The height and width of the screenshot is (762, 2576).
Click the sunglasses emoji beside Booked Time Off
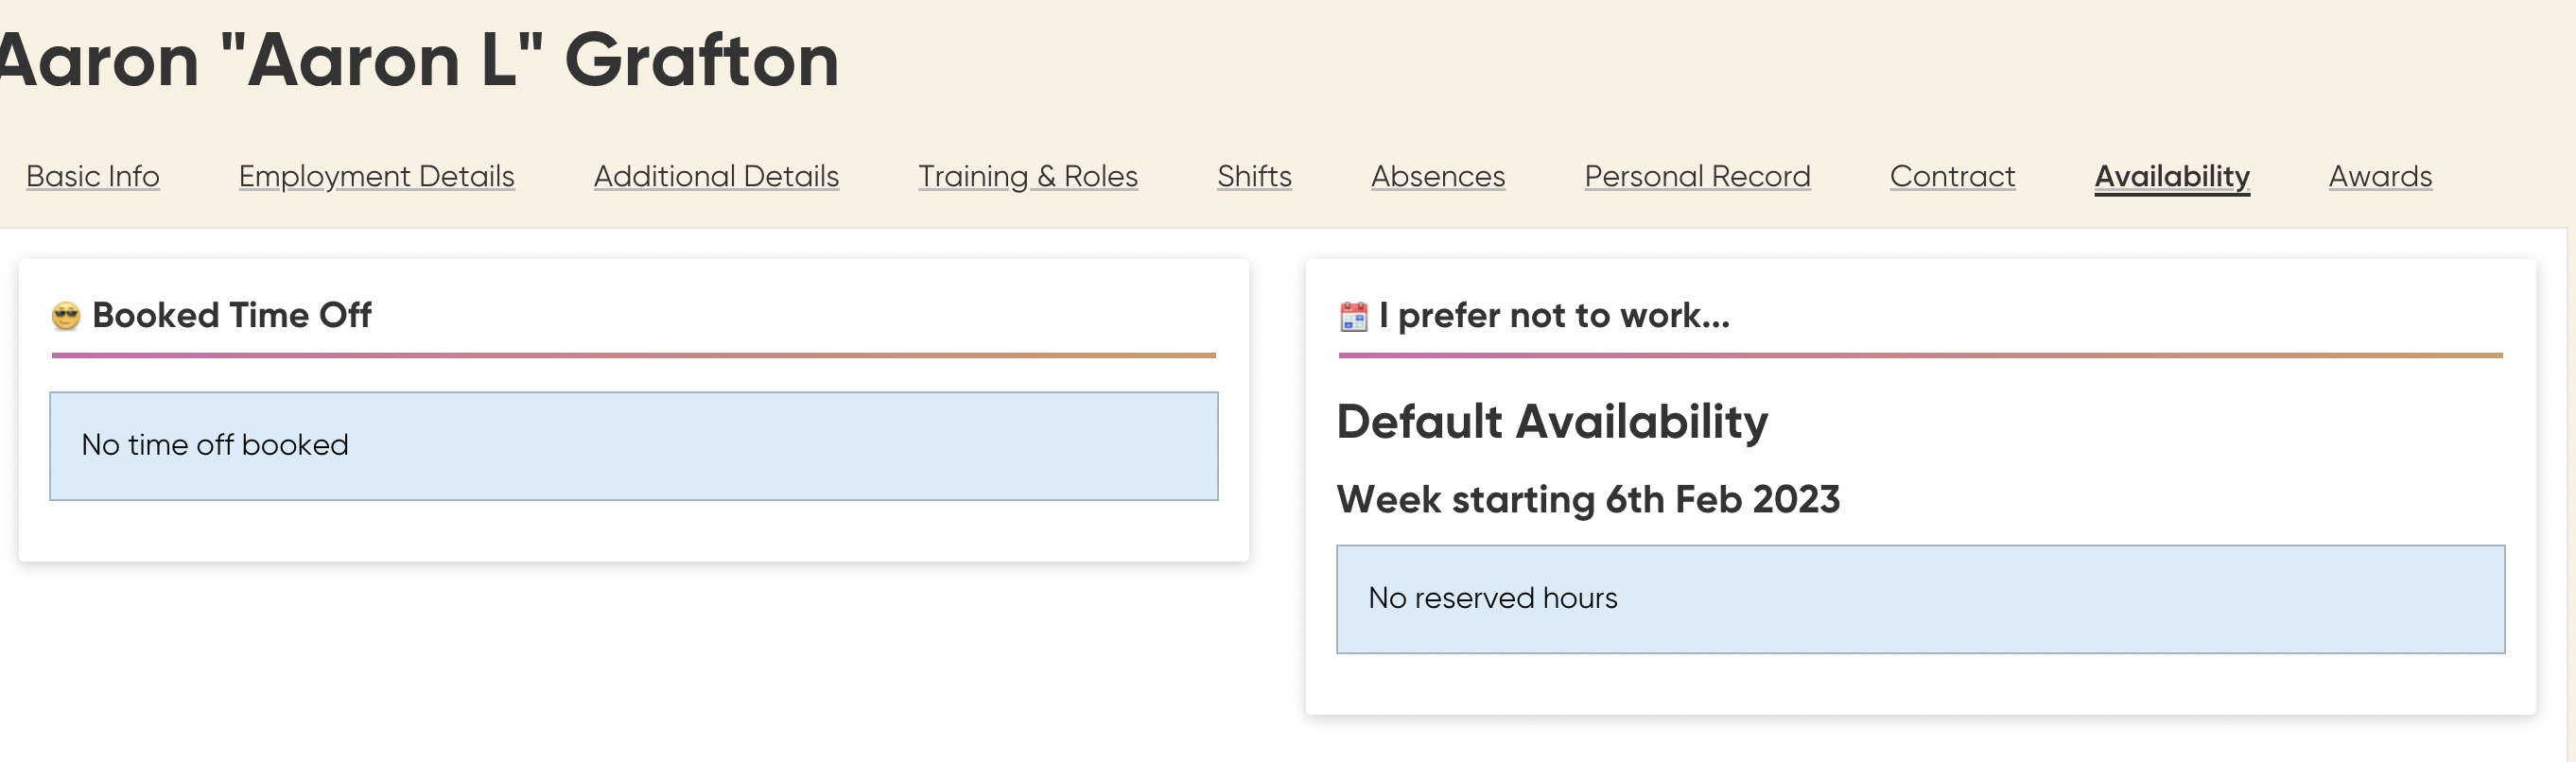(x=66, y=316)
